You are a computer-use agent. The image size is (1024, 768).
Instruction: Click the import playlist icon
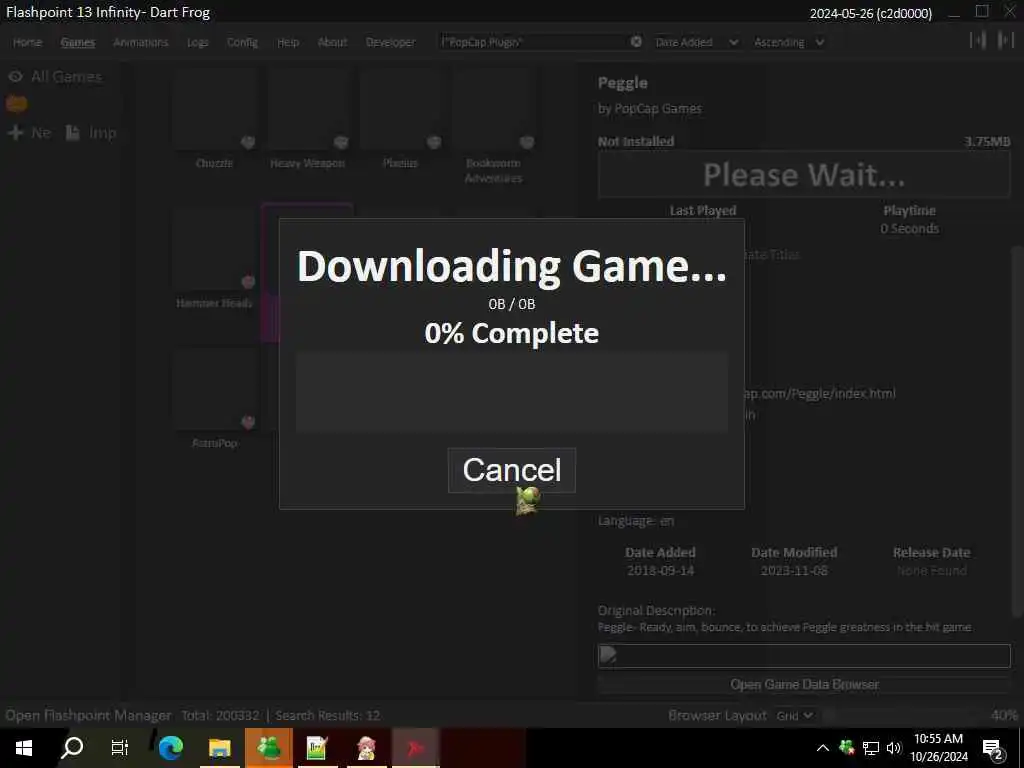[x=72, y=133]
